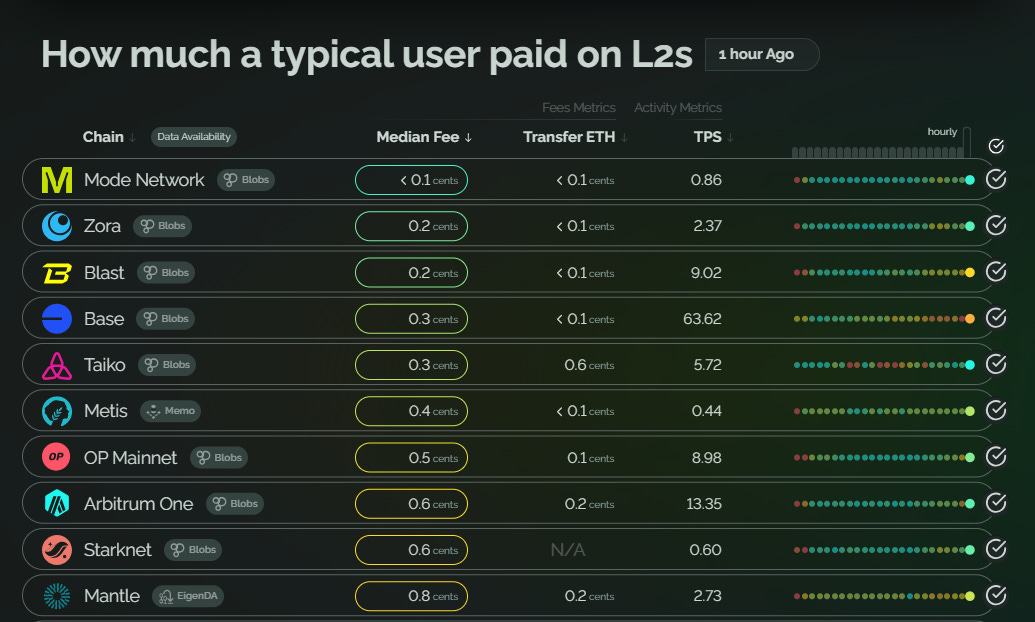Toggle the Zora row checkmark
The image size is (1035, 622).
(x=996, y=226)
